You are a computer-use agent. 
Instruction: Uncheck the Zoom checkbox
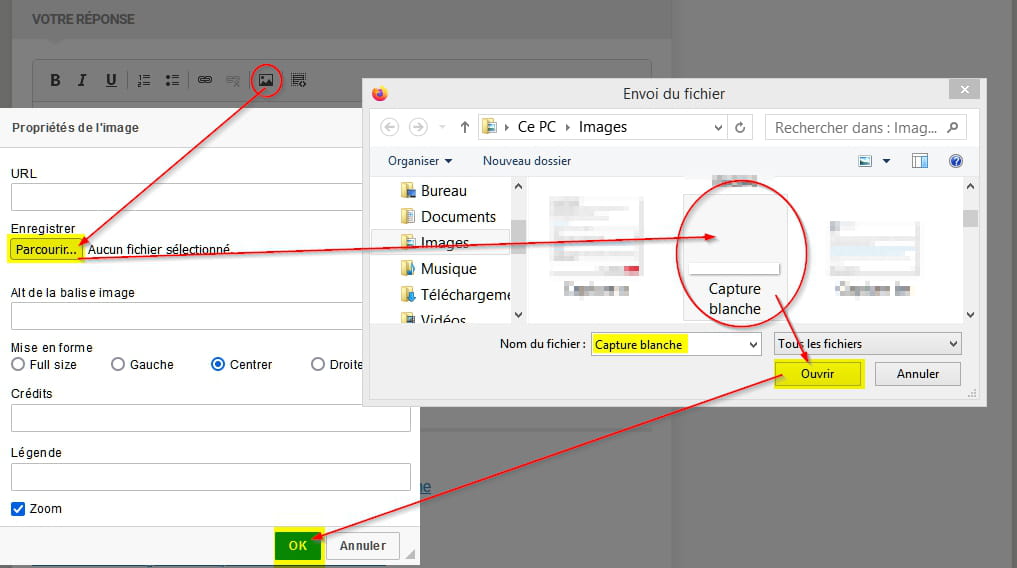[18, 509]
